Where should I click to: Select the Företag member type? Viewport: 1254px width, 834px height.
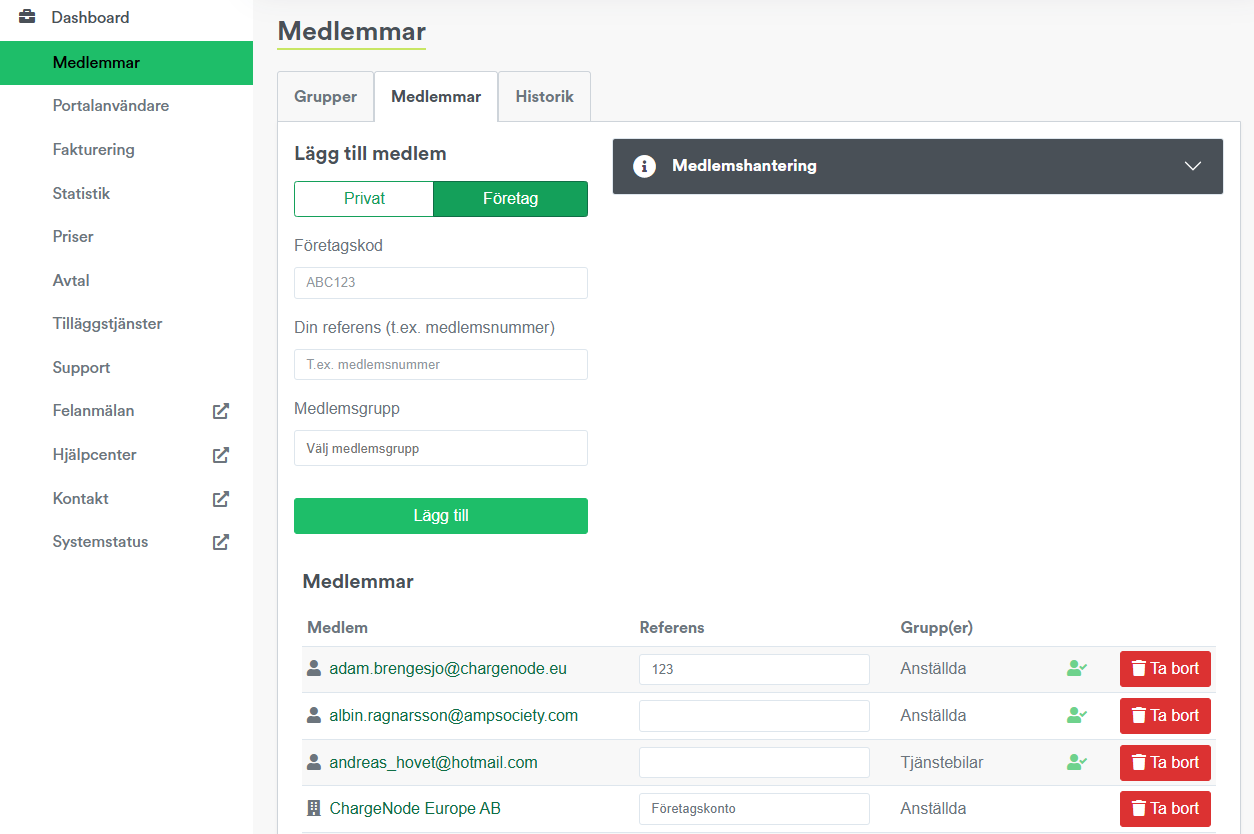click(510, 199)
